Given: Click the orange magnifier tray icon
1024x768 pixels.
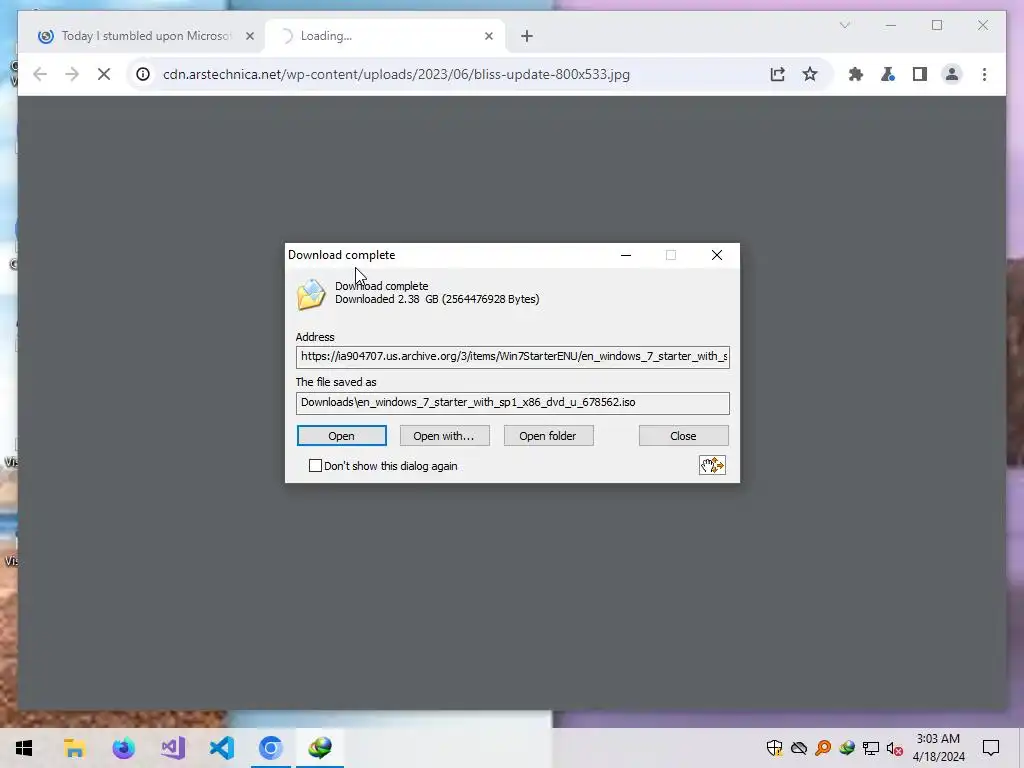Looking at the screenshot, I should pos(823,748).
